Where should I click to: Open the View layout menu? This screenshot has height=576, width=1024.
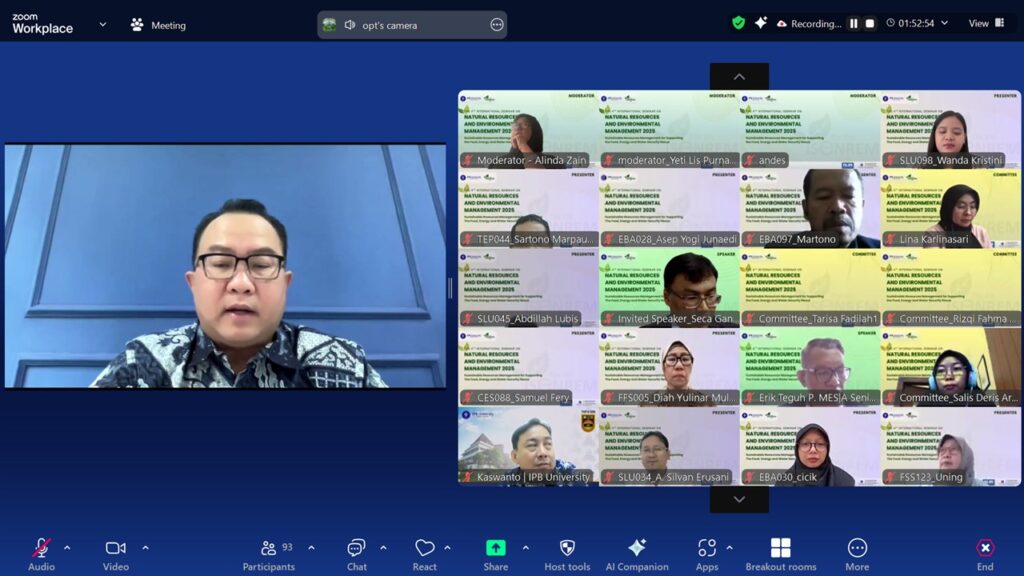pyautogui.click(x=986, y=24)
